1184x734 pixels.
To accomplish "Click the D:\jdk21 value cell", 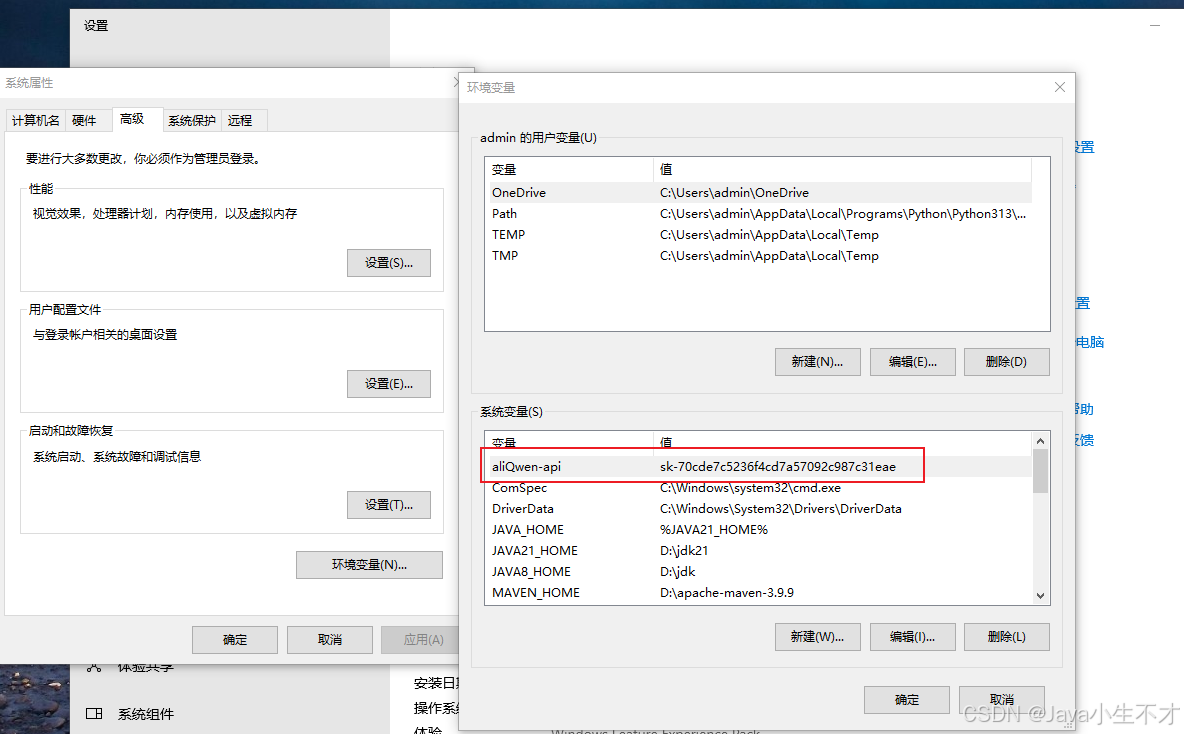I will click(x=684, y=551).
